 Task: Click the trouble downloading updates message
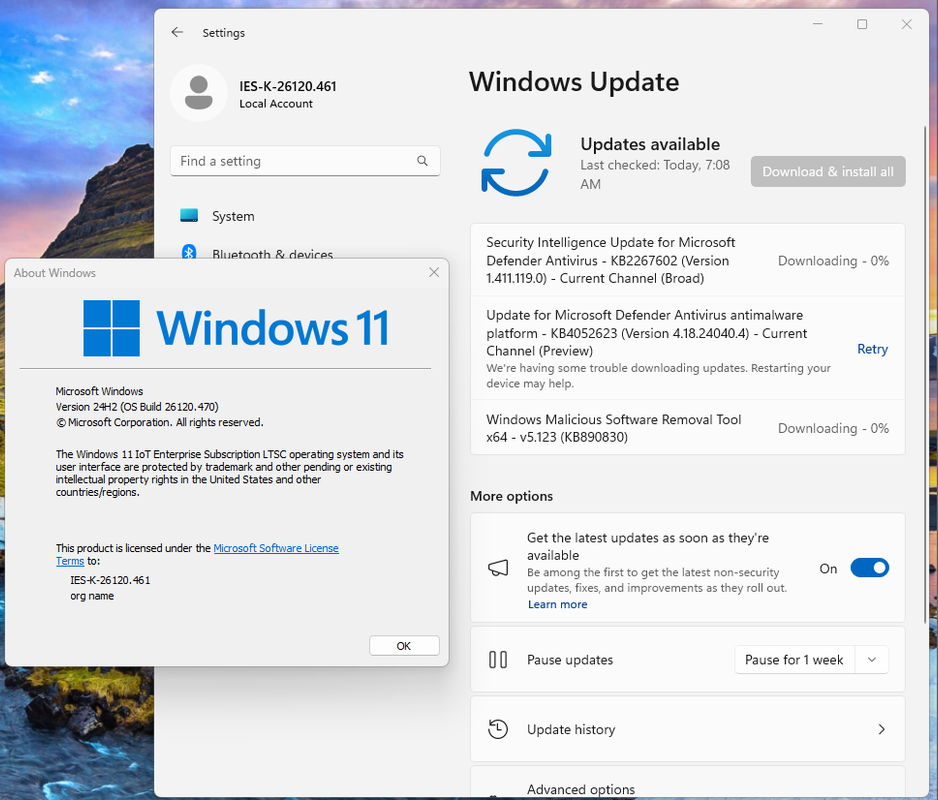(658, 376)
